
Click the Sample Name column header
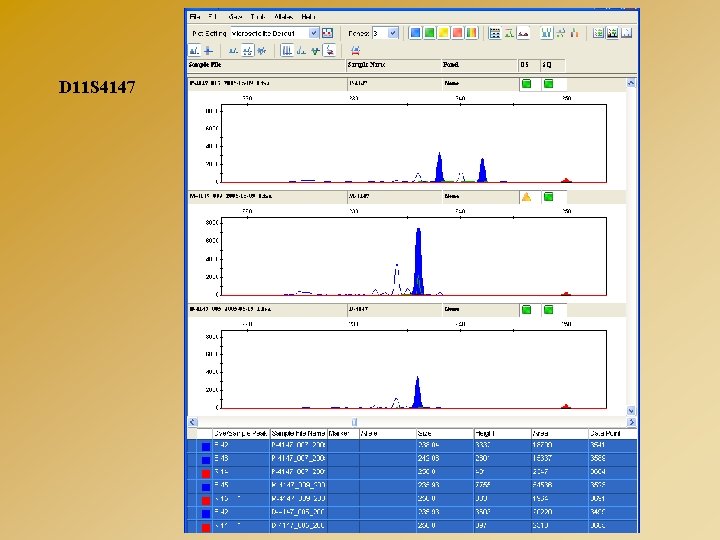coord(394,65)
